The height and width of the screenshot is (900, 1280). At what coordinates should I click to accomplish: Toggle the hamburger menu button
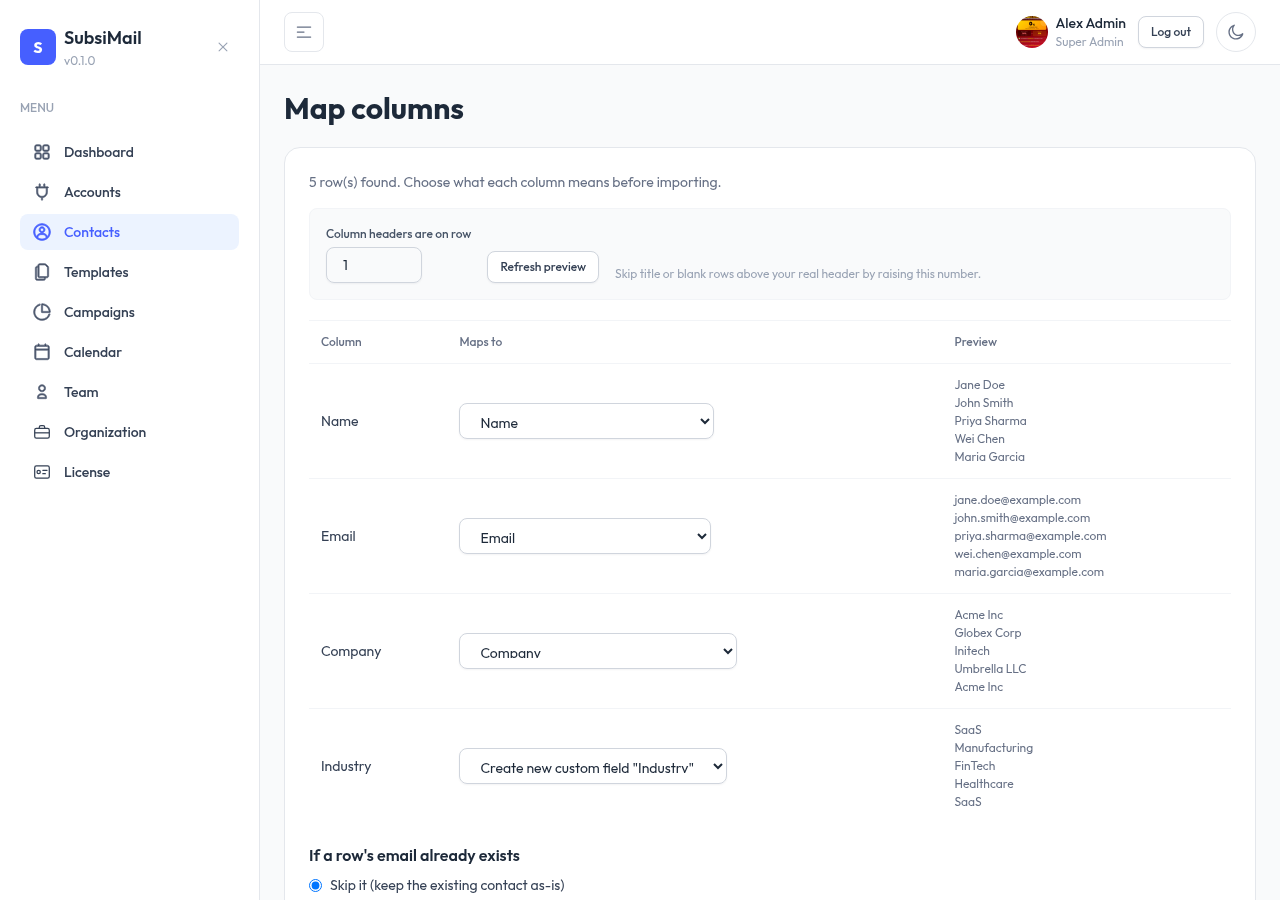pos(304,32)
